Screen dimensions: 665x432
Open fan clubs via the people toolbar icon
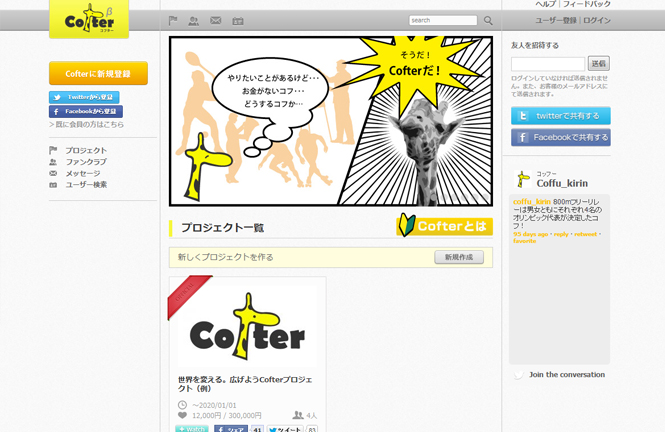193,20
